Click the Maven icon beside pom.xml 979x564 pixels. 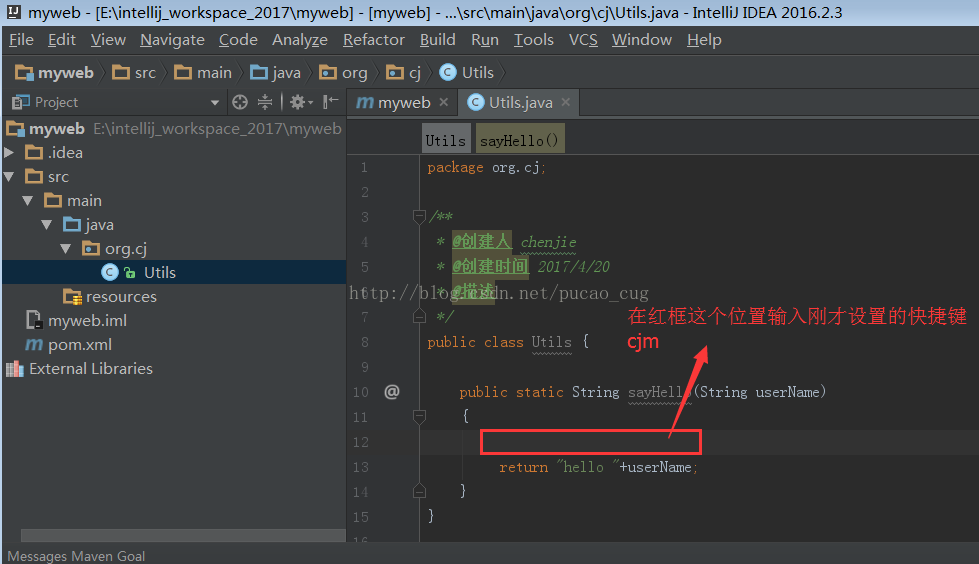pyautogui.click(x=34, y=345)
